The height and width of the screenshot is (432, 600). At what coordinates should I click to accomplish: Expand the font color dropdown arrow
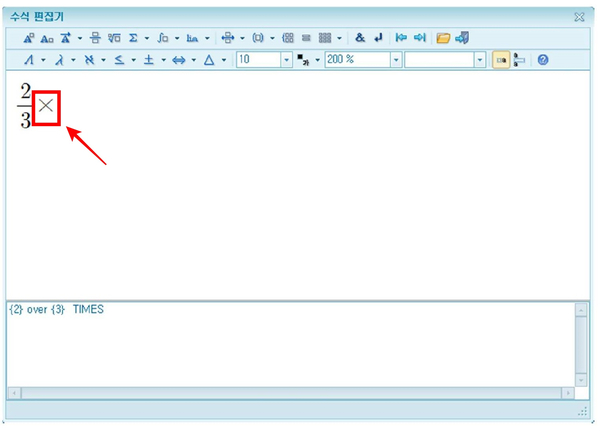[x=318, y=60]
